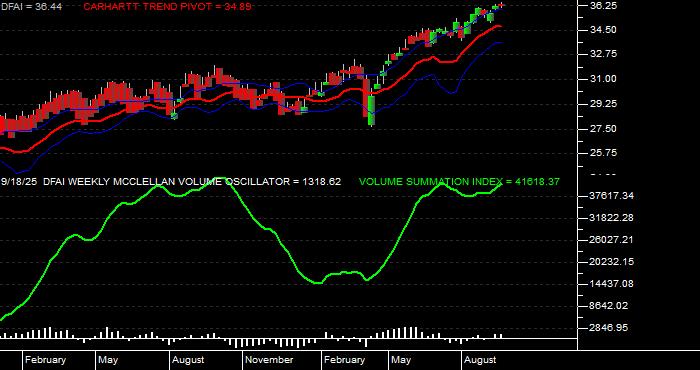The width and height of the screenshot is (700, 370).
Task: Click the latest candle at chart's right end
Action: 501,5
